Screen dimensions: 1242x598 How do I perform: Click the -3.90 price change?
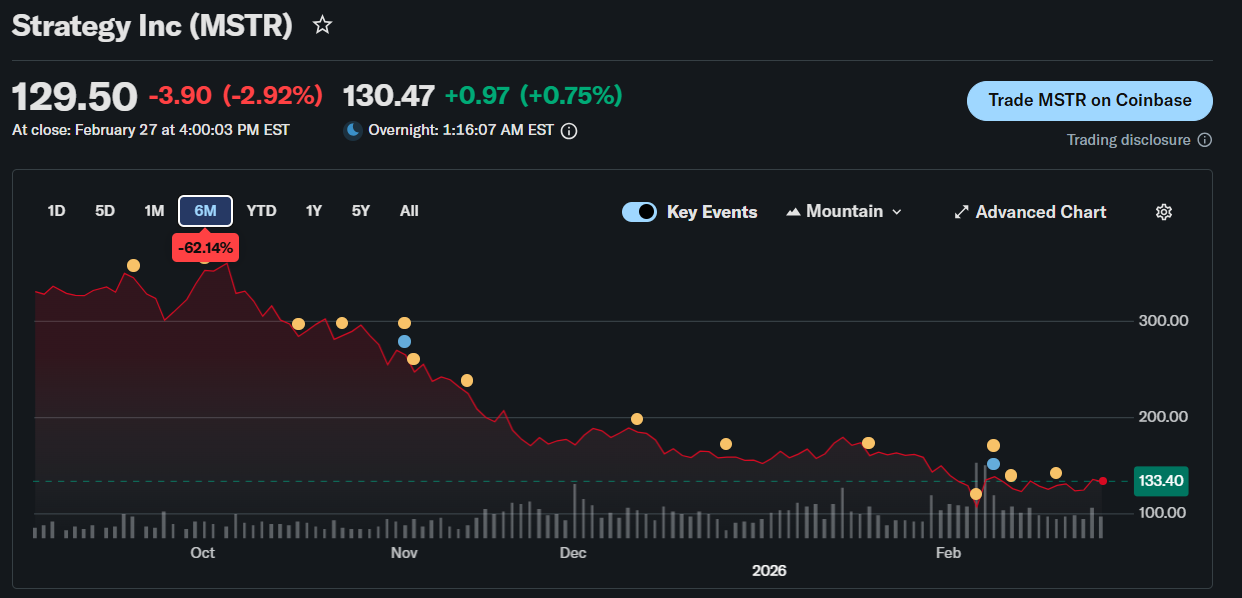(x=180, y=96)
